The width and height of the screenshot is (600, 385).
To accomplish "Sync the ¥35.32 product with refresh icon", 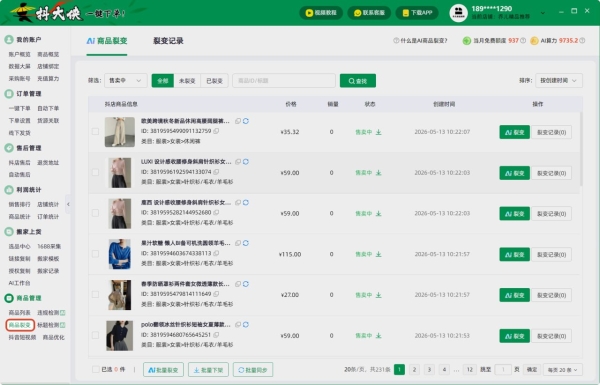I will (246, 121).
